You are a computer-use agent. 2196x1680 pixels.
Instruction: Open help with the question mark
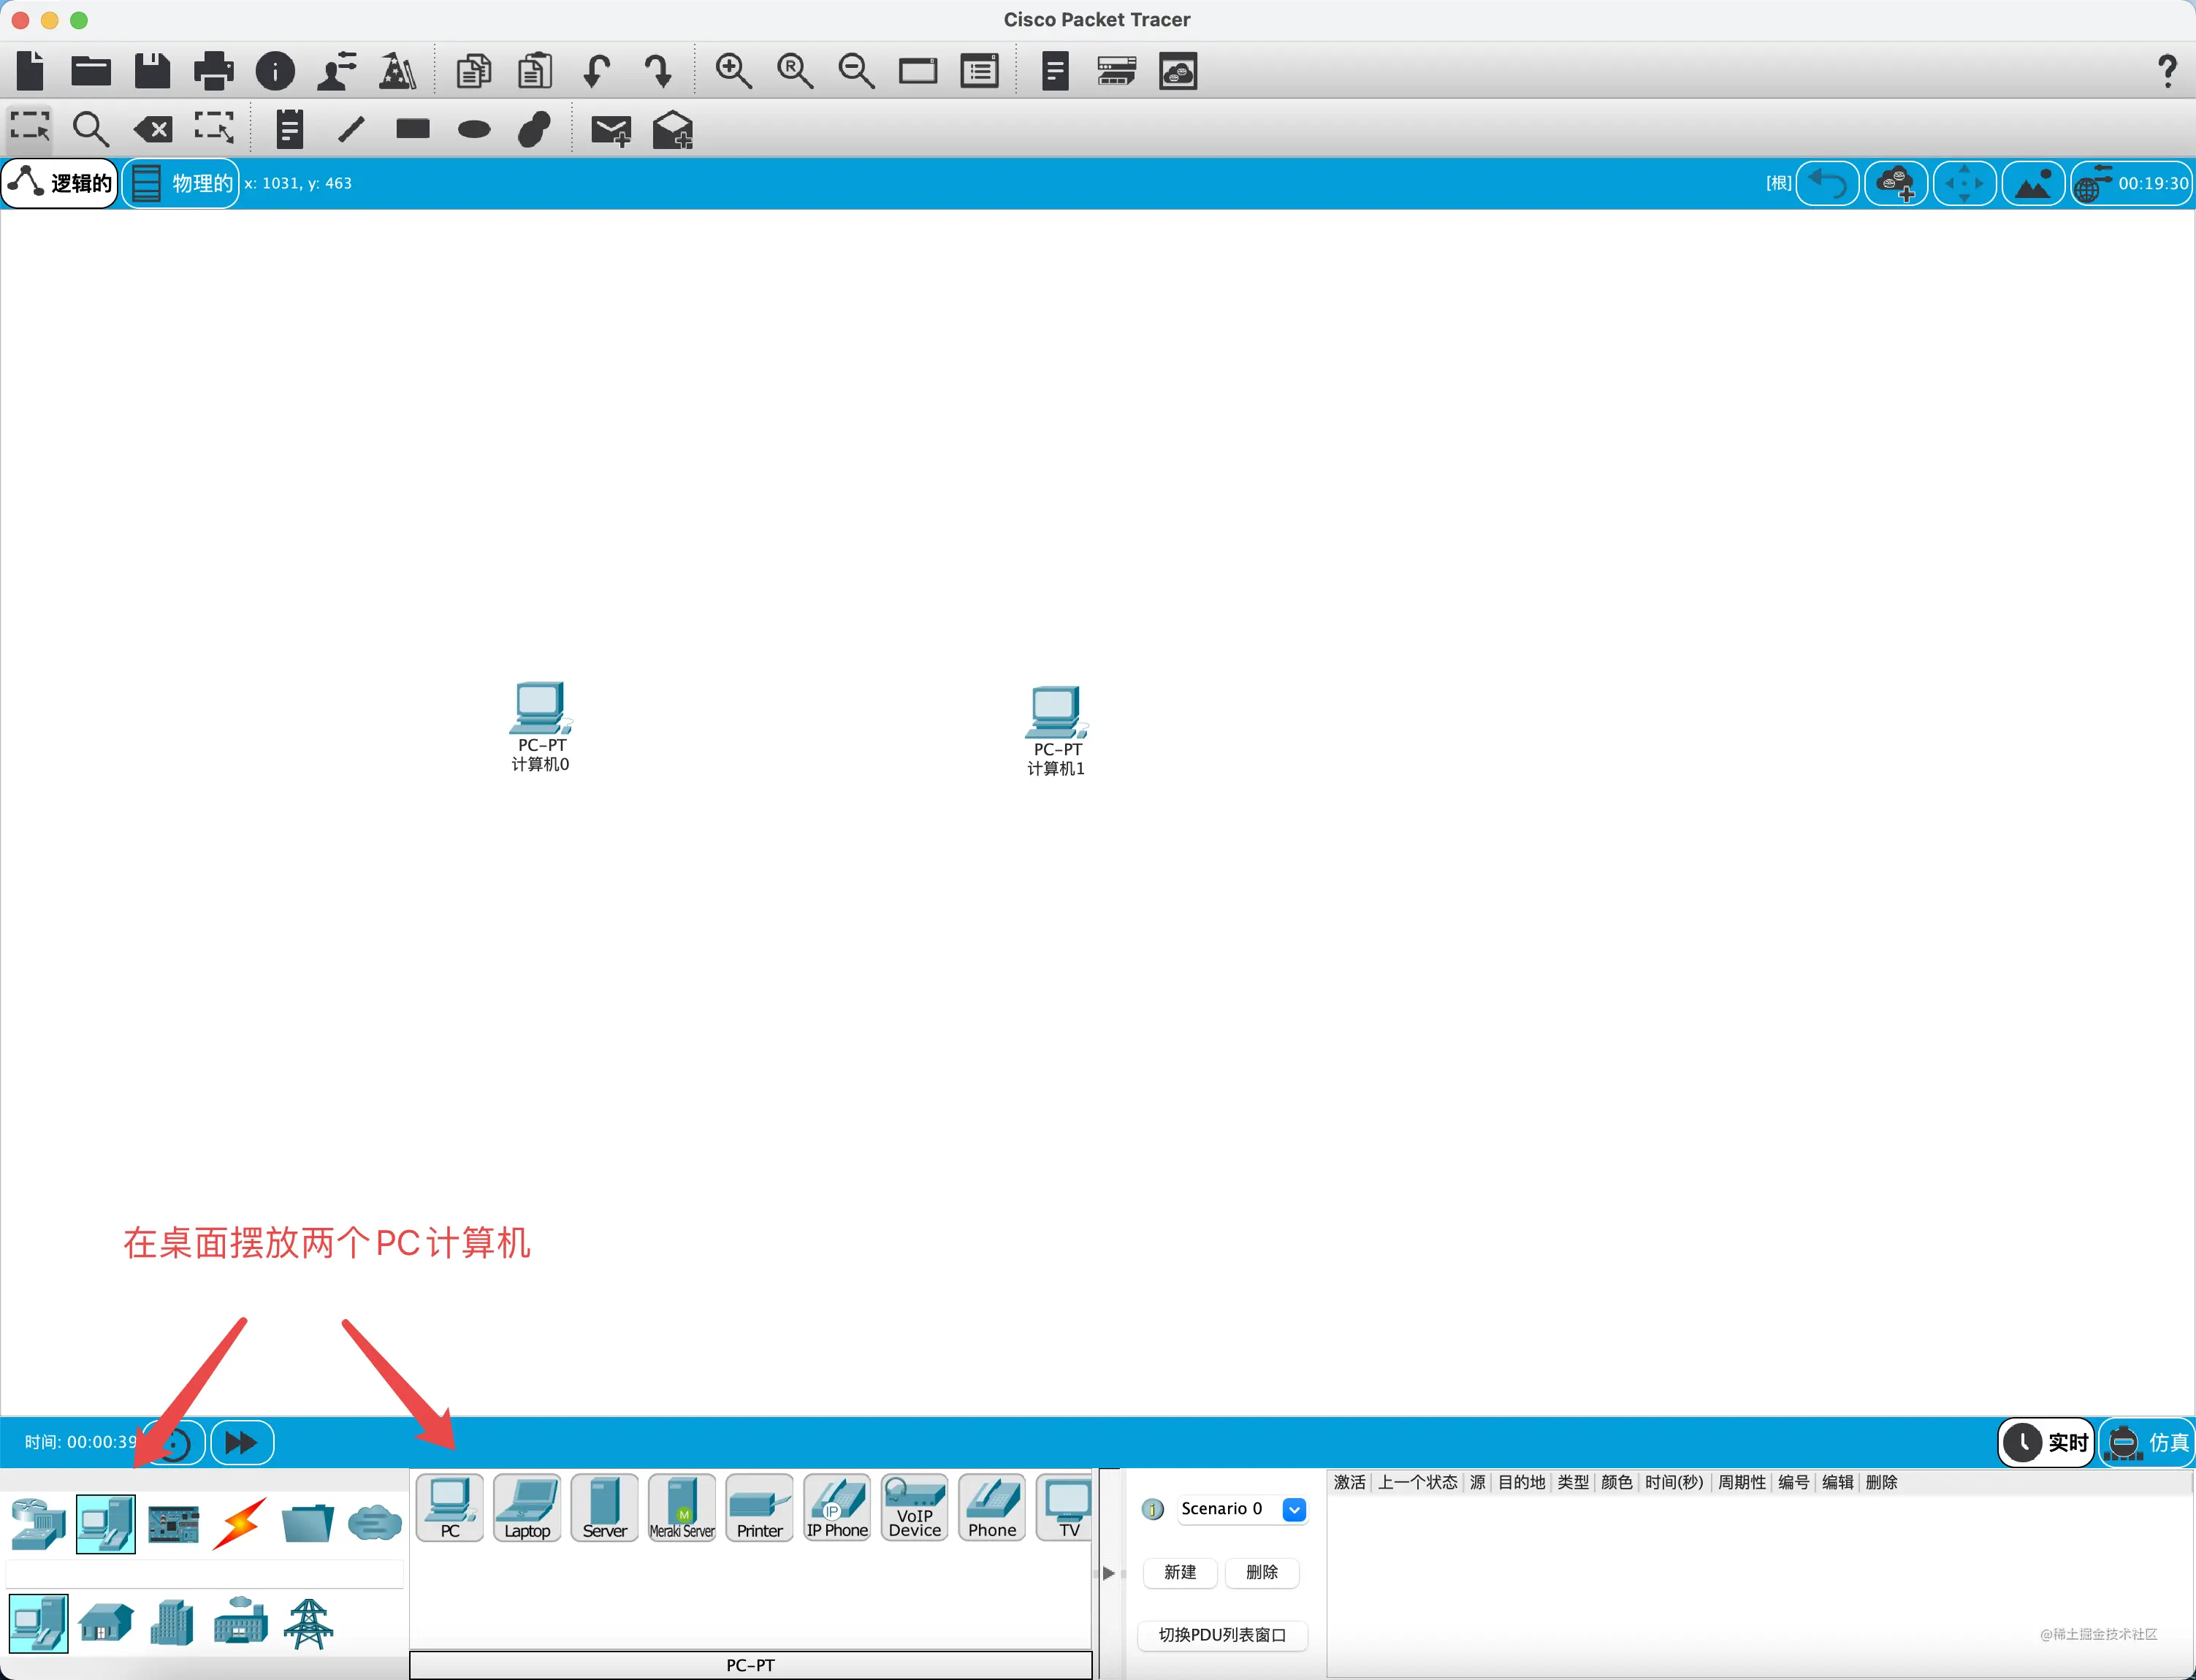[x=2167, y=71]
